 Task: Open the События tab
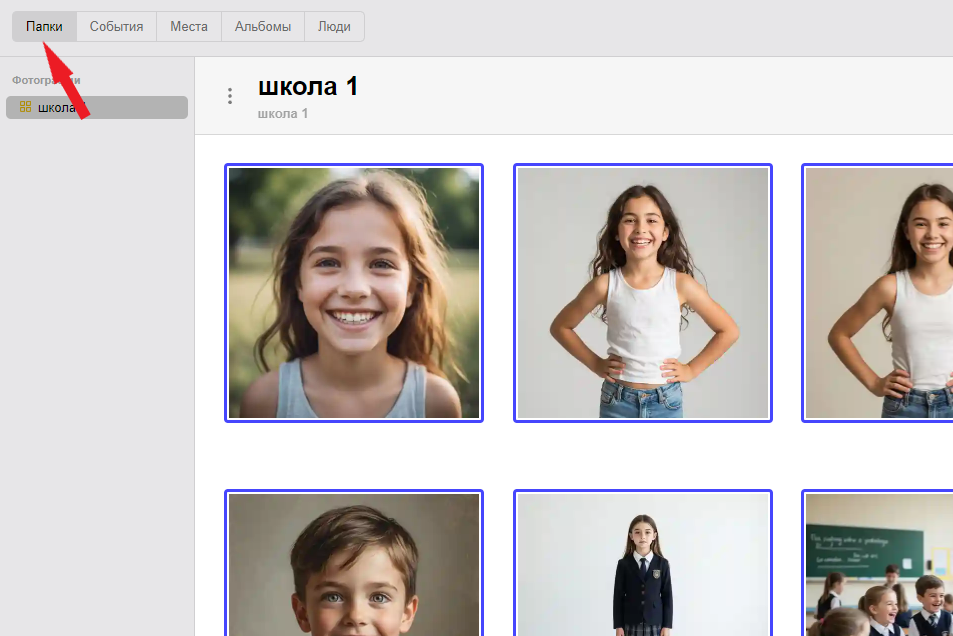click(x=116, y=27)
